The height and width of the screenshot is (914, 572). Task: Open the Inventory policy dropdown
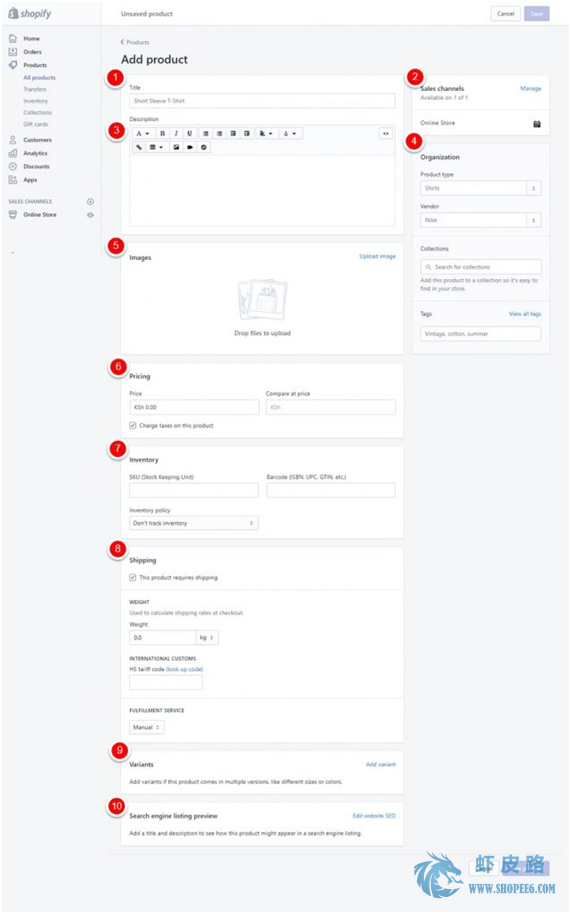[194, 523]
